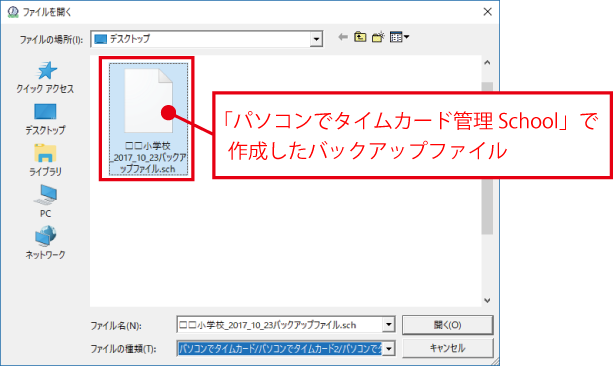
Task: Select PC in sidebar
Action: pyautogui.click(x=45, y=201)
